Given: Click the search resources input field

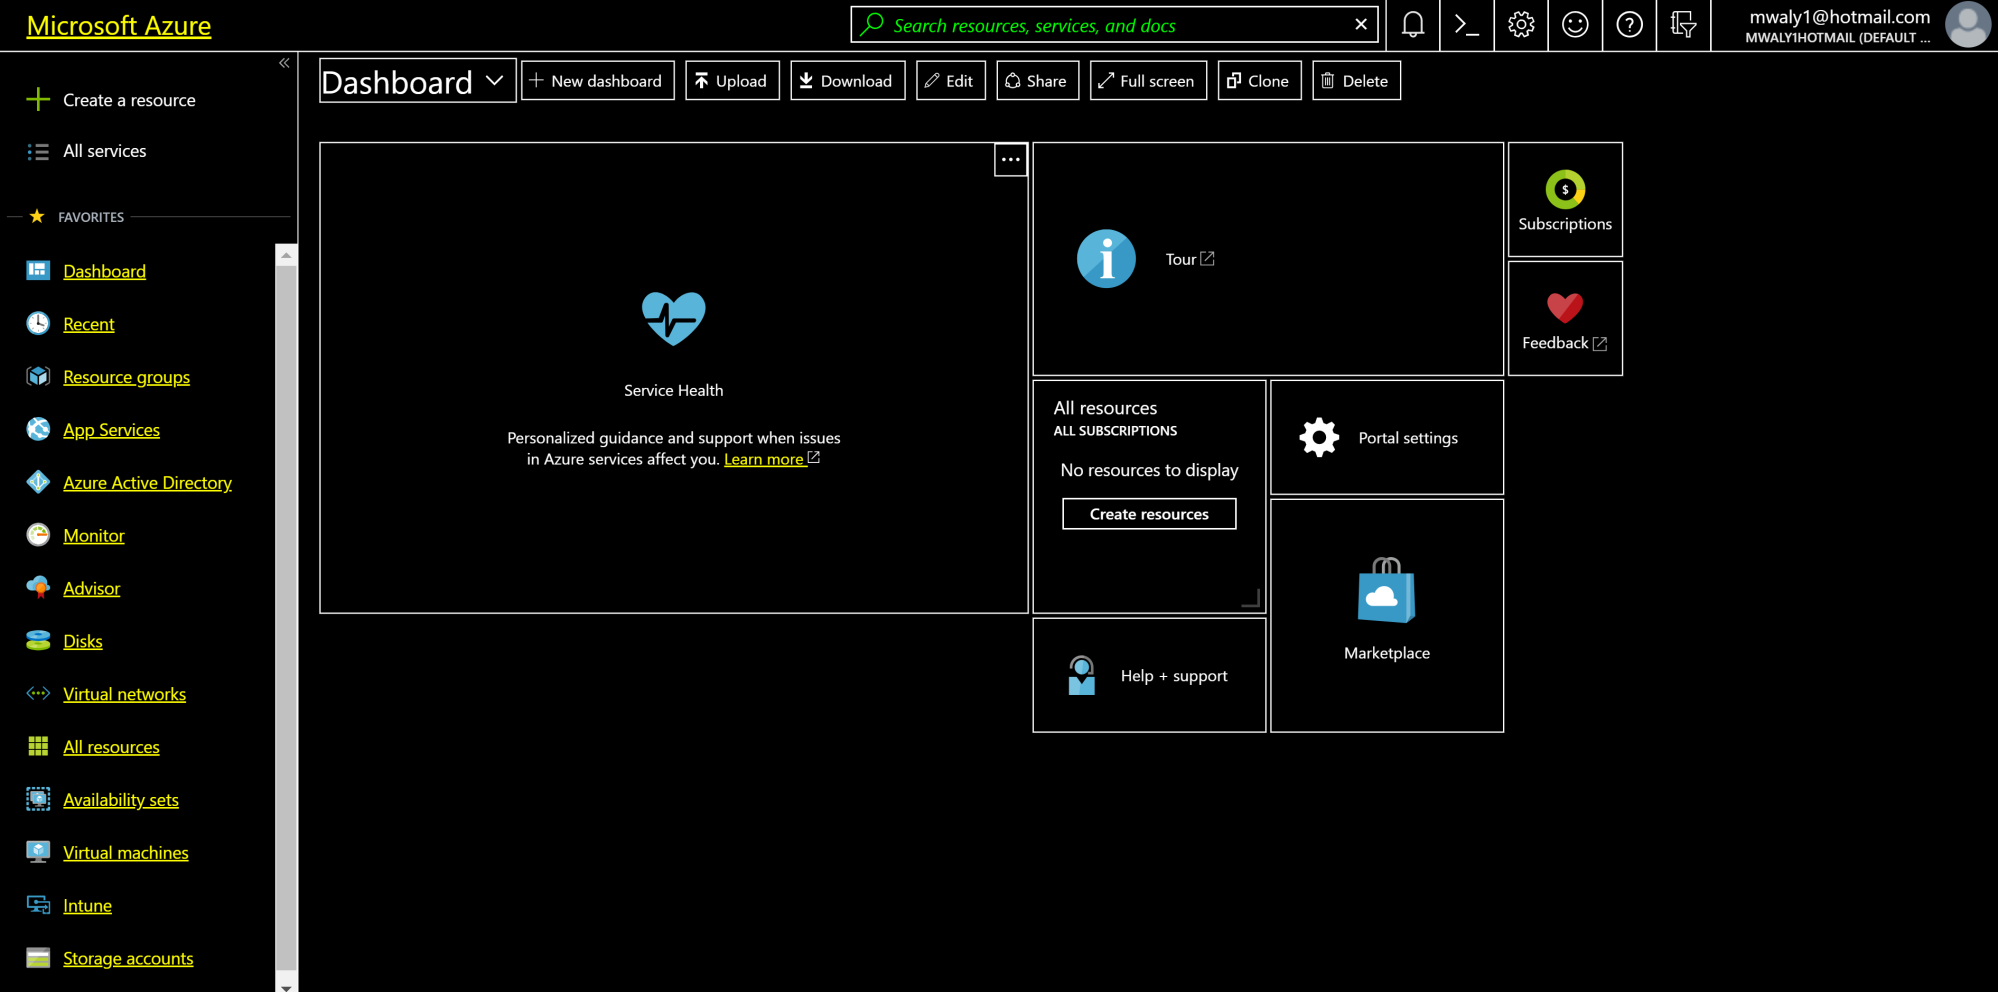Looking at the screenshot, I should click(x=1113, y=25).
